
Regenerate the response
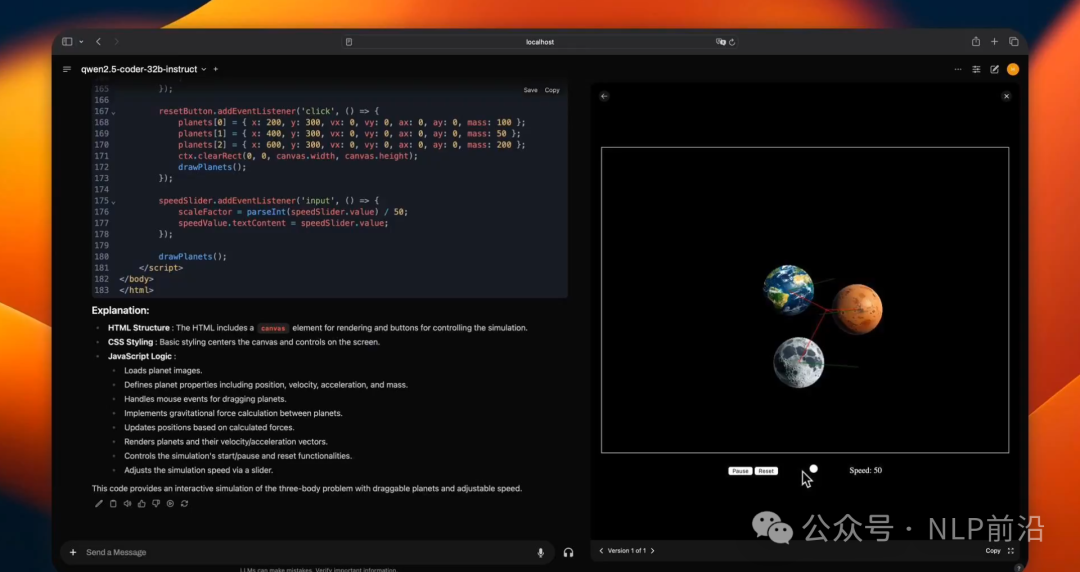tap(185, 504)
